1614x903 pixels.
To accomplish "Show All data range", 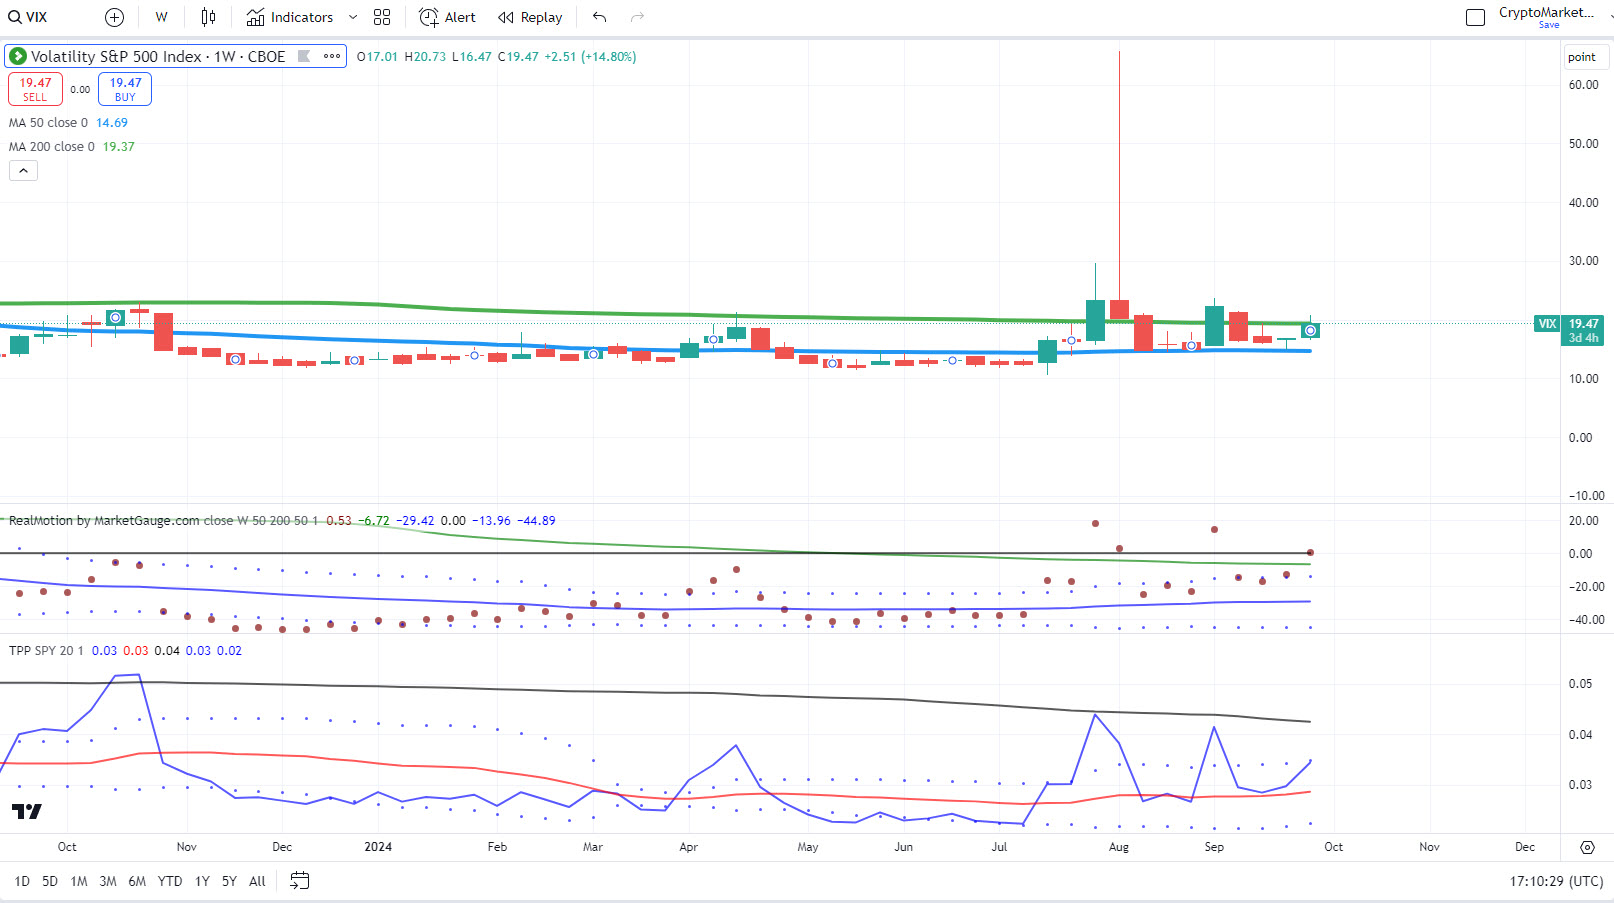I will [257, 881].
